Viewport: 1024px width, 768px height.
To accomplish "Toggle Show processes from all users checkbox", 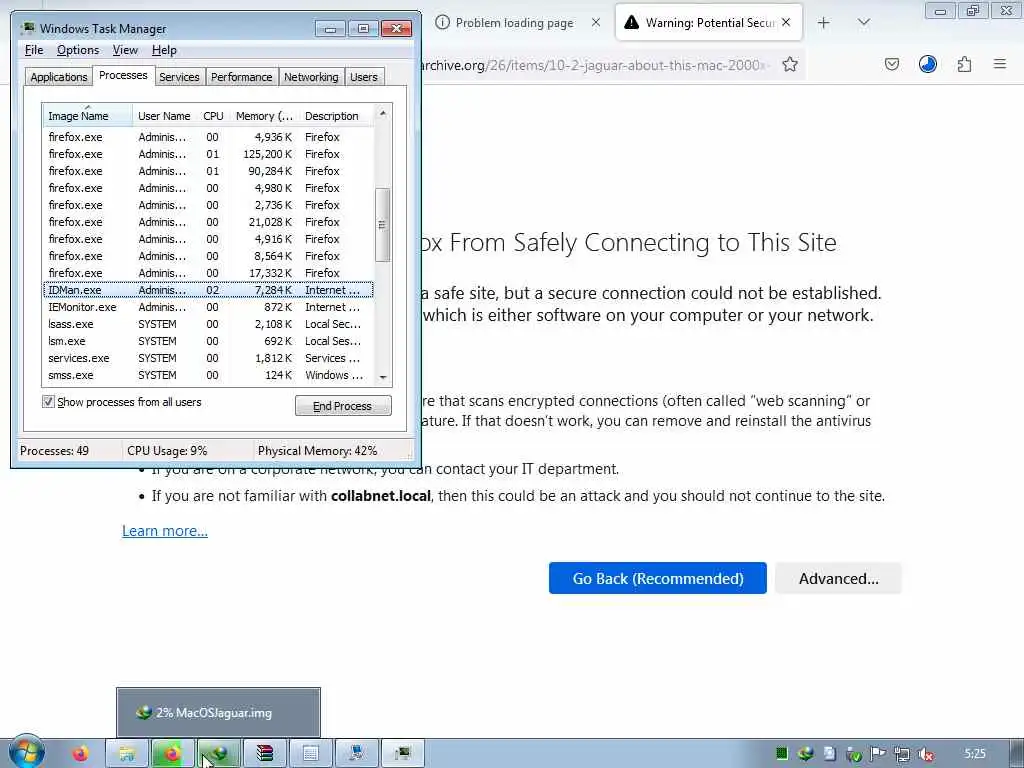I will click(x=48, y=402).
